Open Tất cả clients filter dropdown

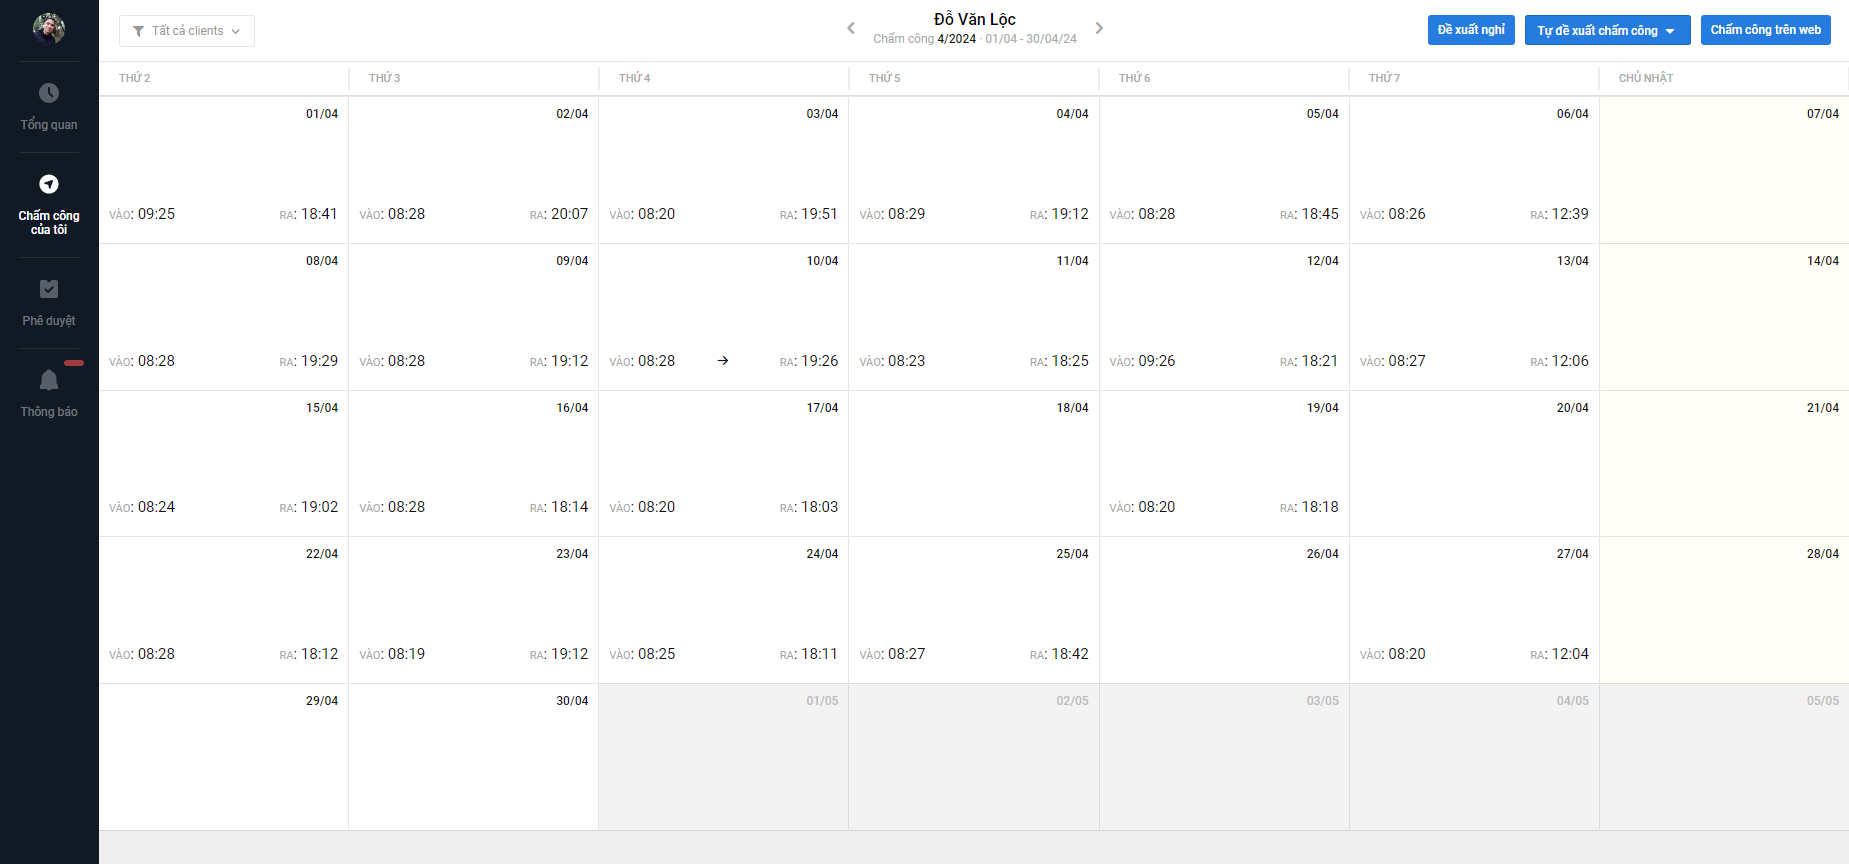pyautogui.click(x=187, y=31)
